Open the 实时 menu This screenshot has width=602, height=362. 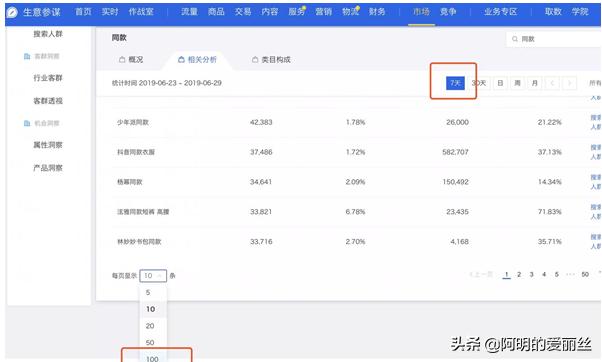[x=110, y=12]
